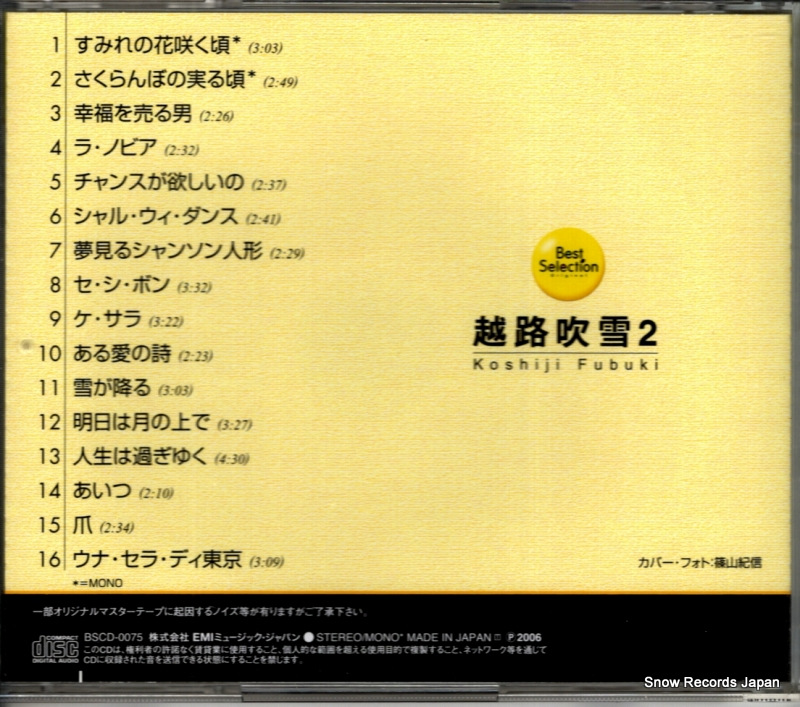The image size is (800, 707).
Task: Click track 16 title ウナ・セラ・ディ東京
Action: (157, 559)
